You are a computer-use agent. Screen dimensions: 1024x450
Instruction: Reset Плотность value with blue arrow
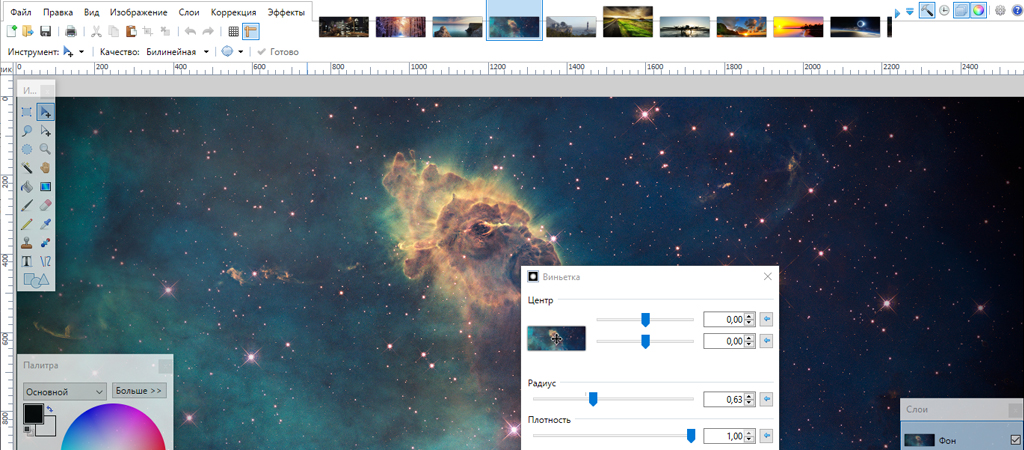pos(767,435)
